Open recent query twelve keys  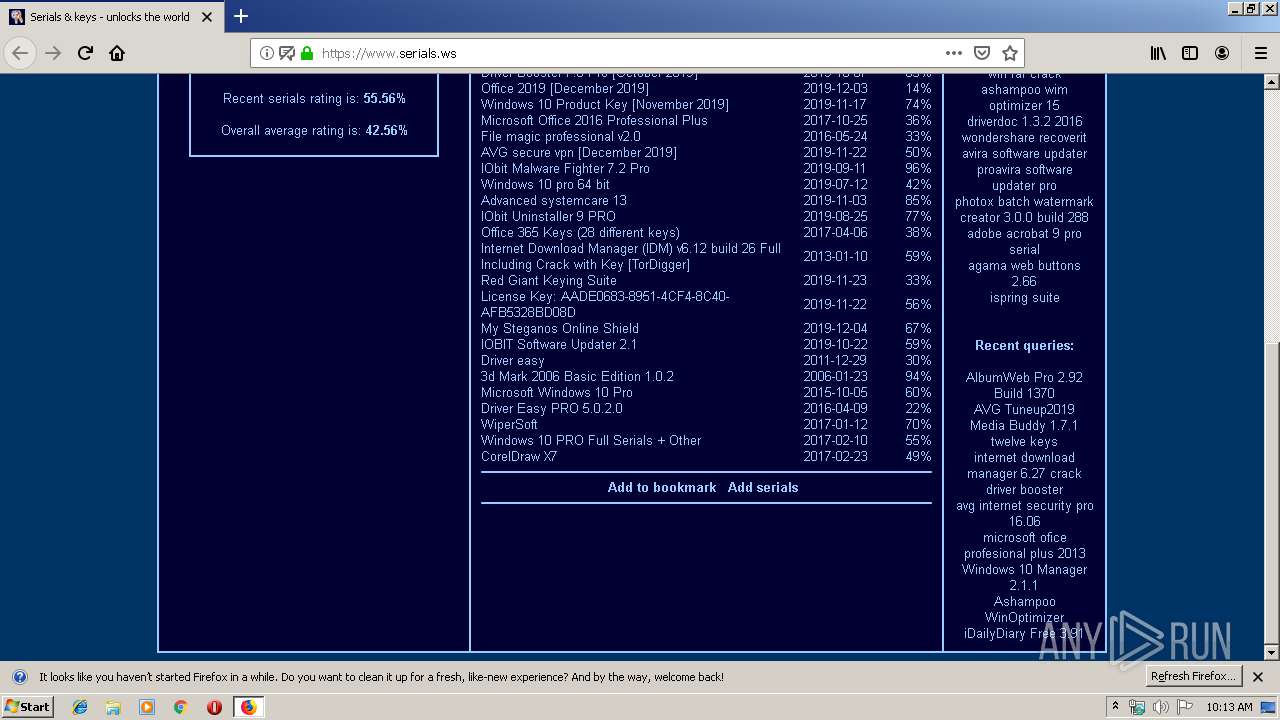point(1024,441)
